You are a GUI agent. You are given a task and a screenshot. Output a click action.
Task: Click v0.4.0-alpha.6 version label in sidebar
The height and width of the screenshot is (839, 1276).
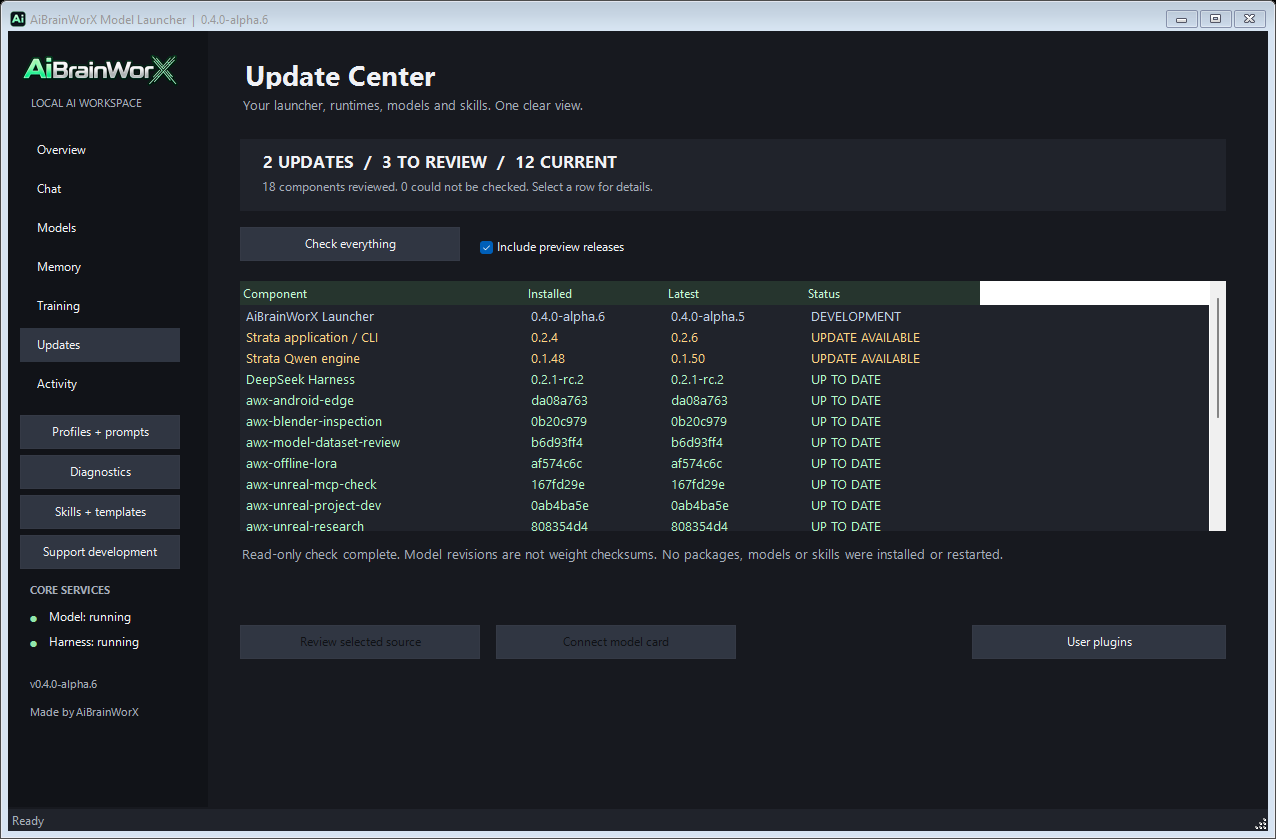click(63, 685)
